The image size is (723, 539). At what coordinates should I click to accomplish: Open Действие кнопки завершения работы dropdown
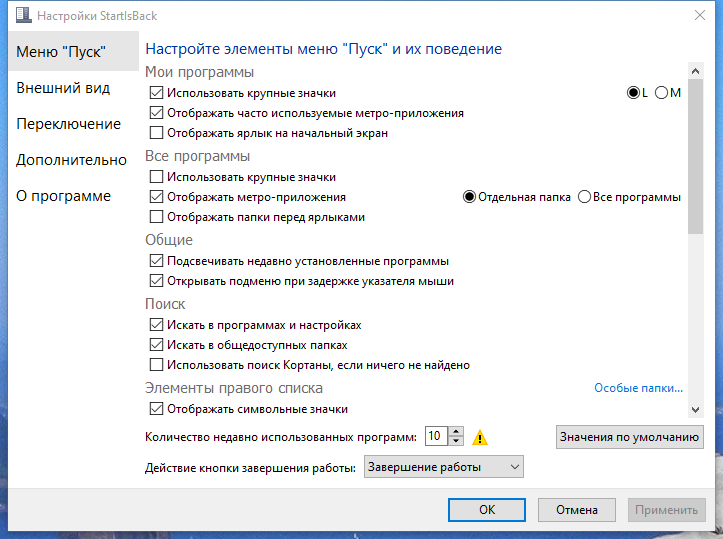(x=444, y=467)
